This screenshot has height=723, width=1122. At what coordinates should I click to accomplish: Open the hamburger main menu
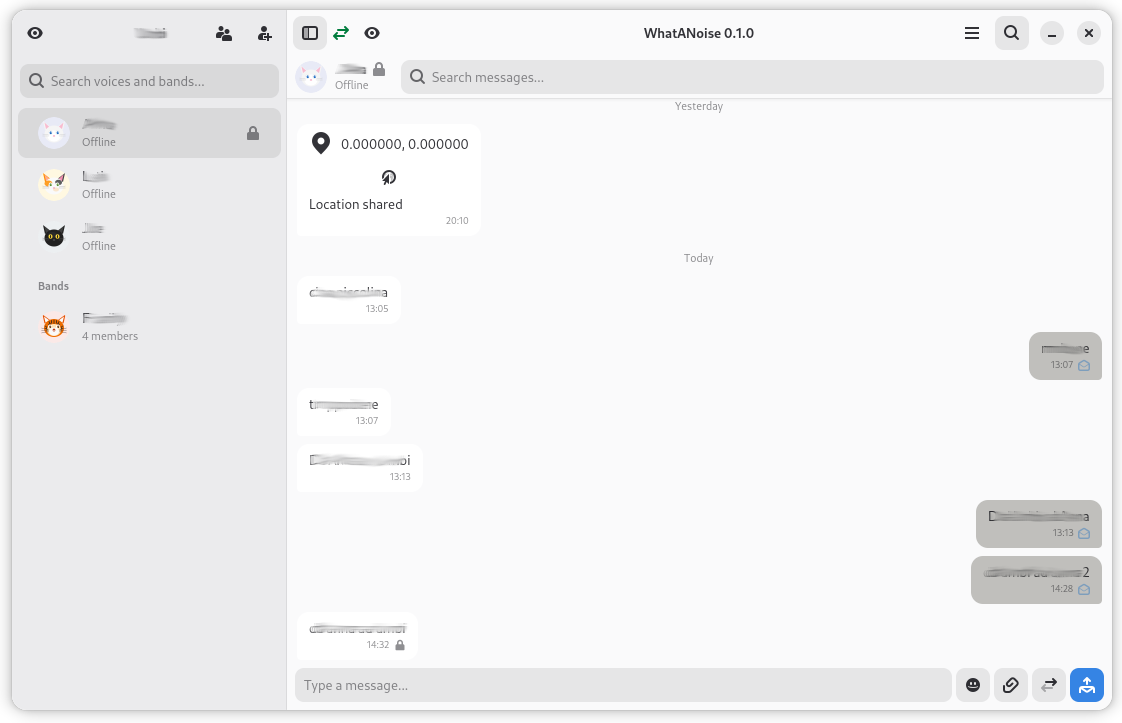tap(971, 33)
